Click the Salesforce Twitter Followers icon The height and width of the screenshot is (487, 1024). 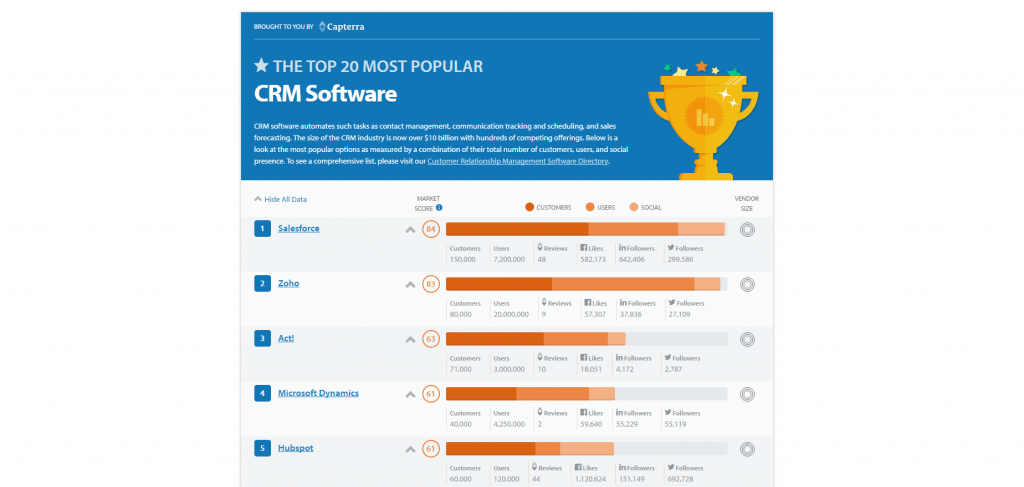[x=671, y=248]
